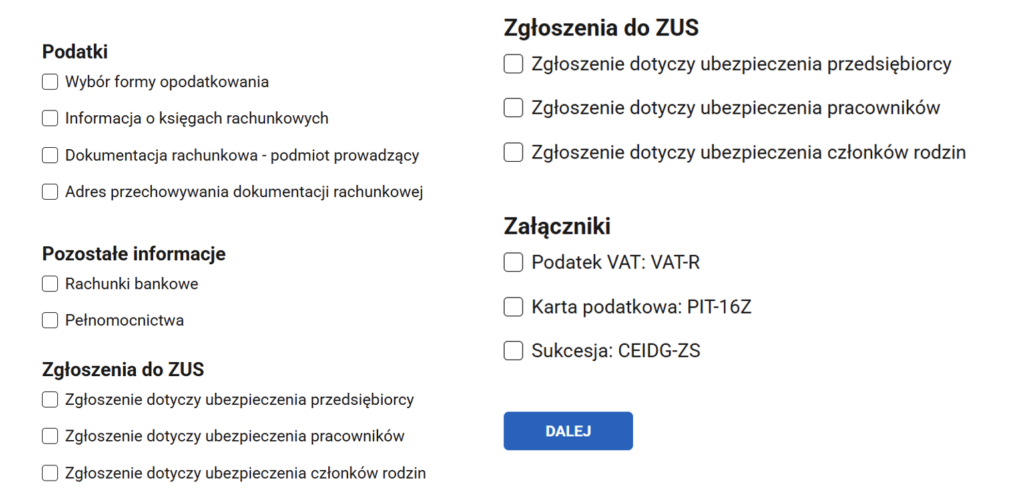
Task: Click the 'Pełnomocnictwa' label text
Action: 124,321
